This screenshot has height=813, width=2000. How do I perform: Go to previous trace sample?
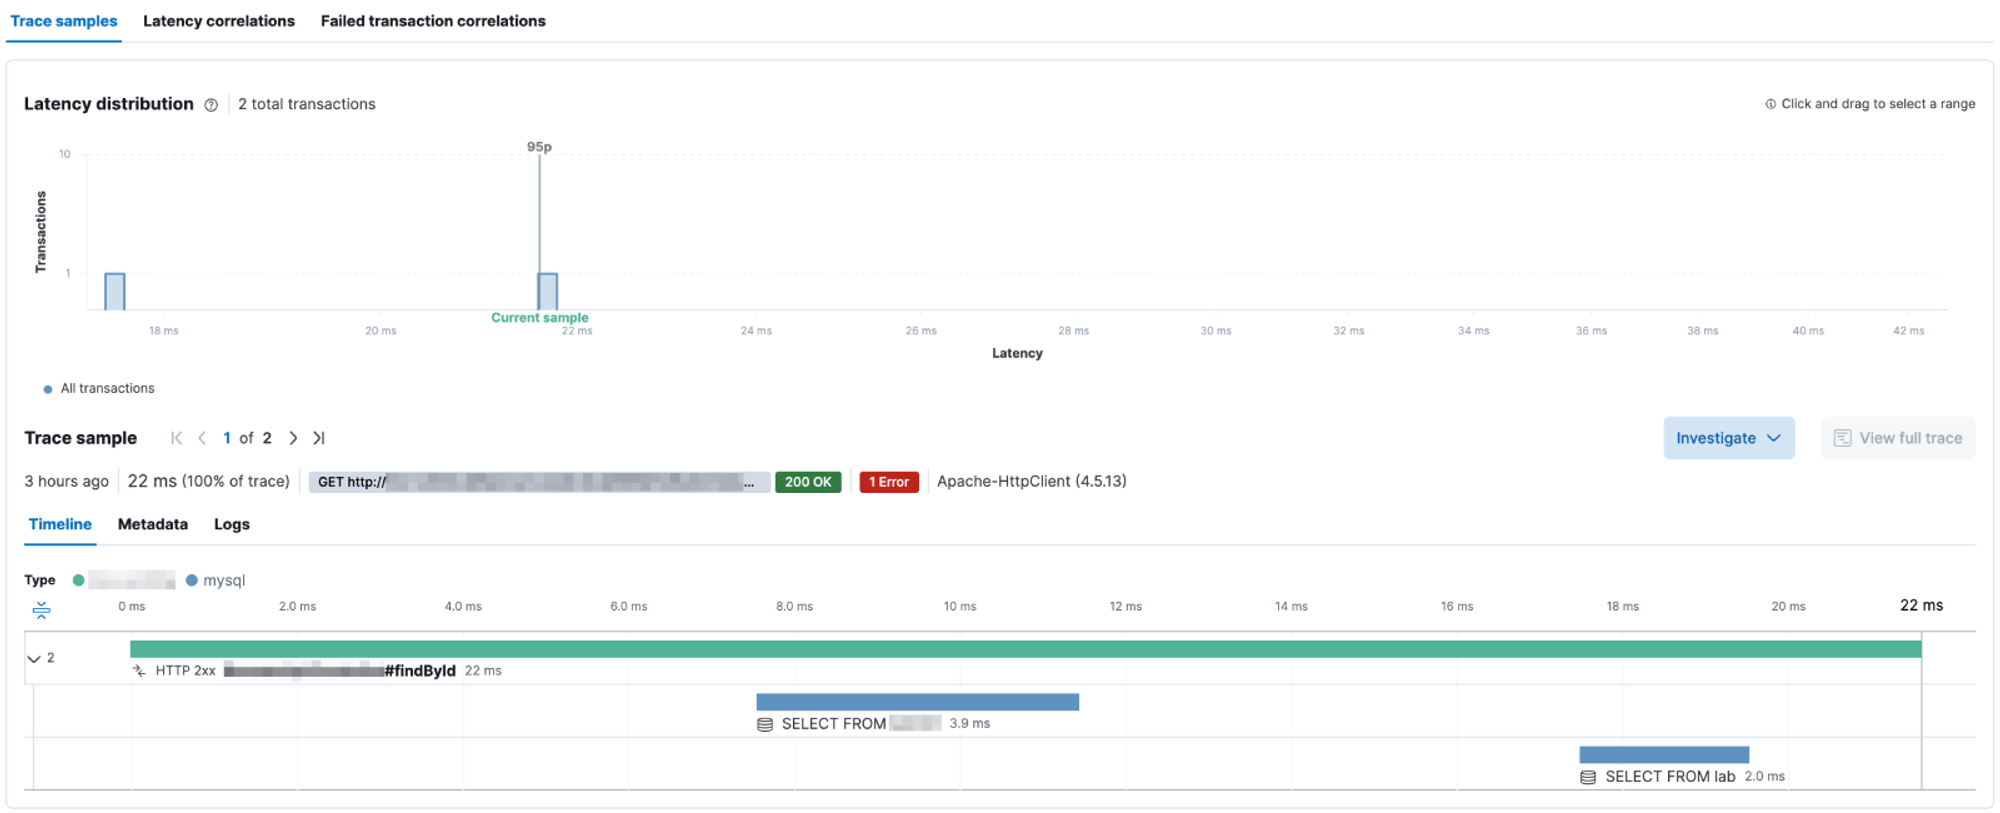pyautogui.click(x=202, y=438)
